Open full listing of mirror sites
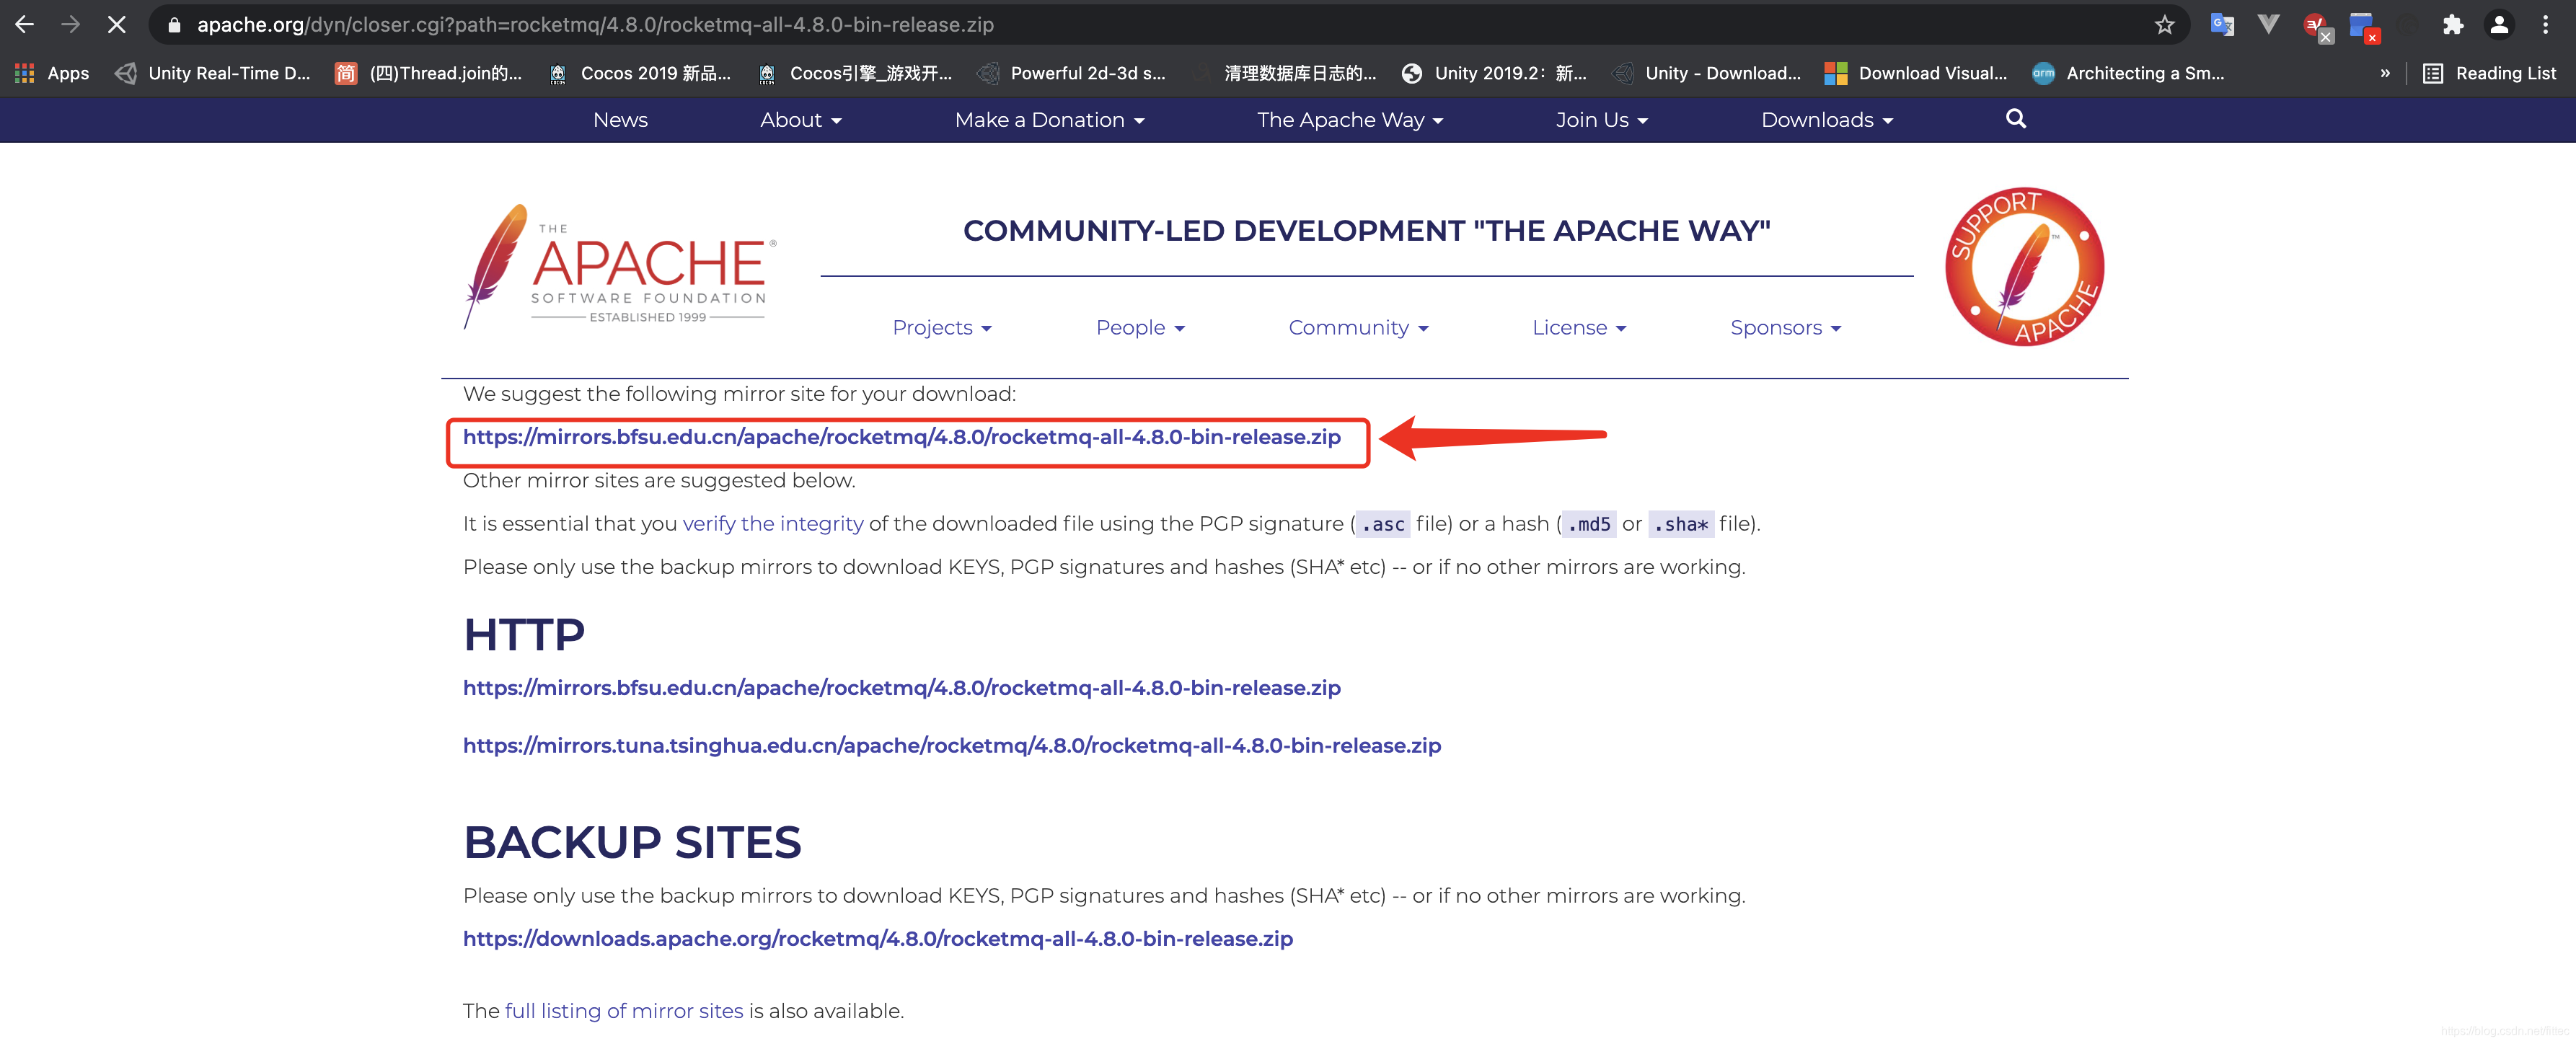Screen dimensions: 2576x1044 coord(623,1011)
